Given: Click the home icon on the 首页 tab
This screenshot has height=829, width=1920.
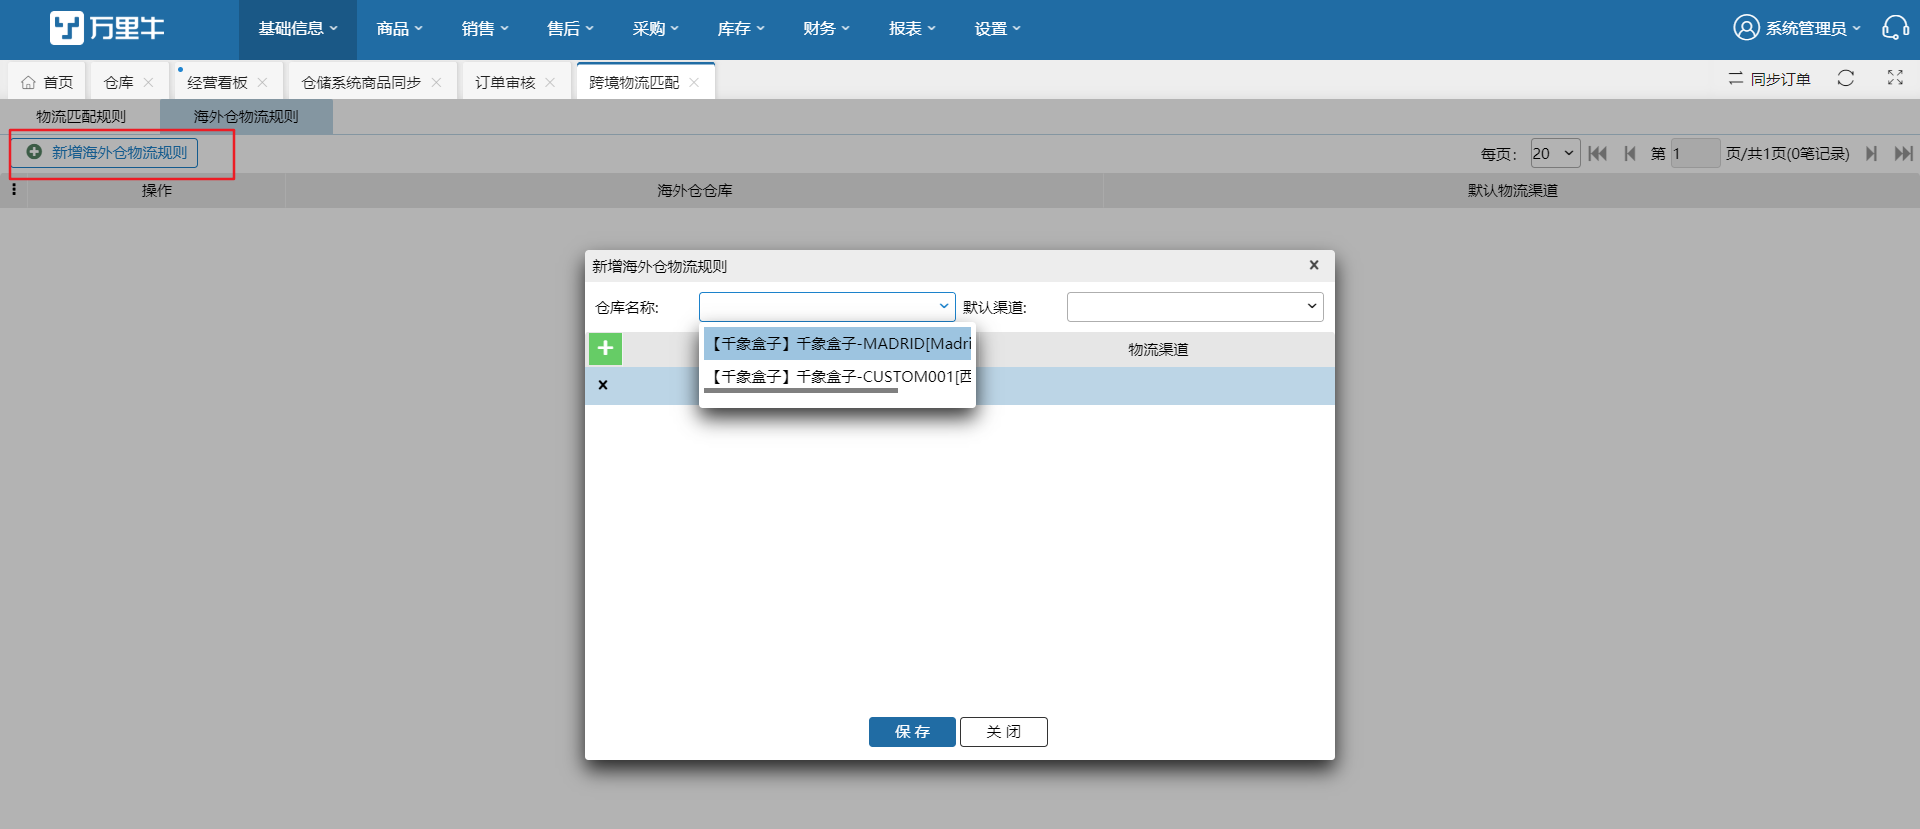Looking at the screenshot, I should (x=28, y=83).
